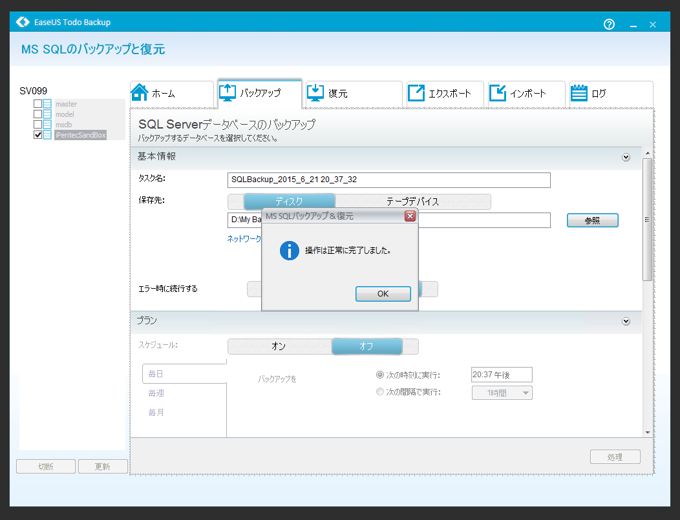Click the ネットワーク link
Image resolution: width=680 pixels, height=520 pixels.
244,239
